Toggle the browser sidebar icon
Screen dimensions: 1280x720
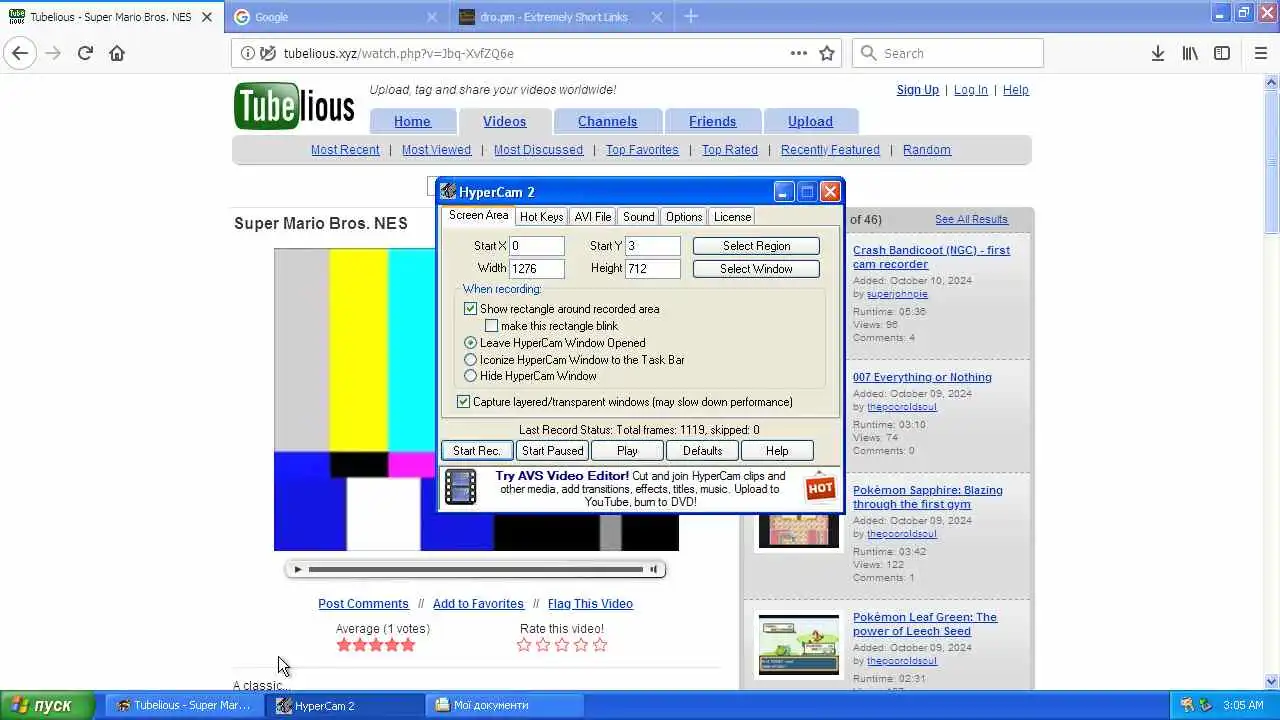pyautogui.click(x=1222, y=53)
